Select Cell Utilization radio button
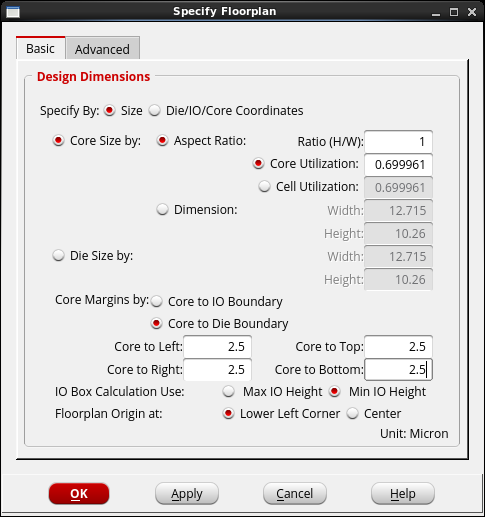This screenshot has height=517, width=485. [x=264, y=186]
